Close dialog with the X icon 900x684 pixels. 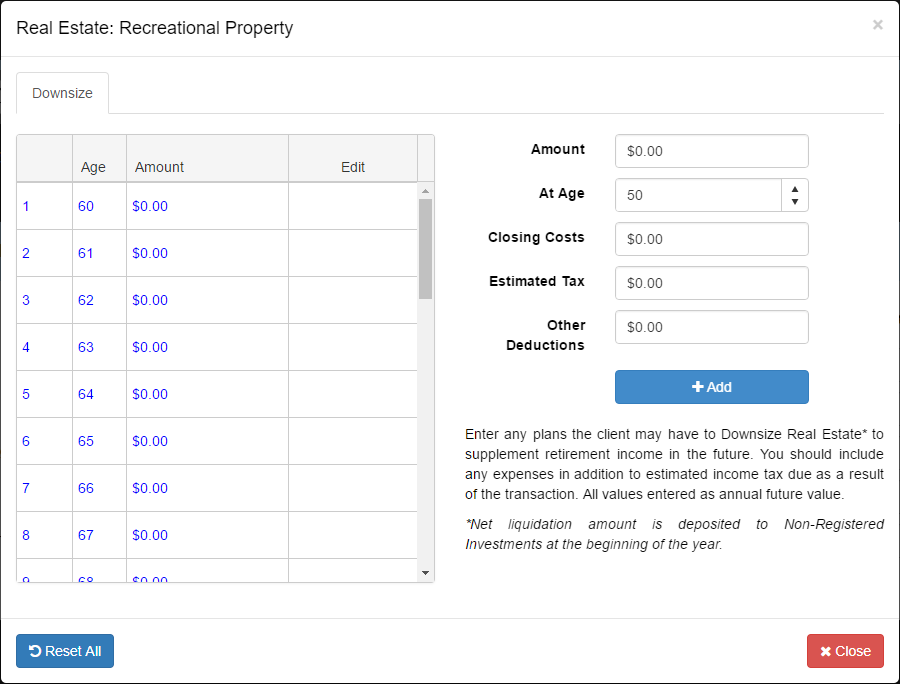pos(877,25)
